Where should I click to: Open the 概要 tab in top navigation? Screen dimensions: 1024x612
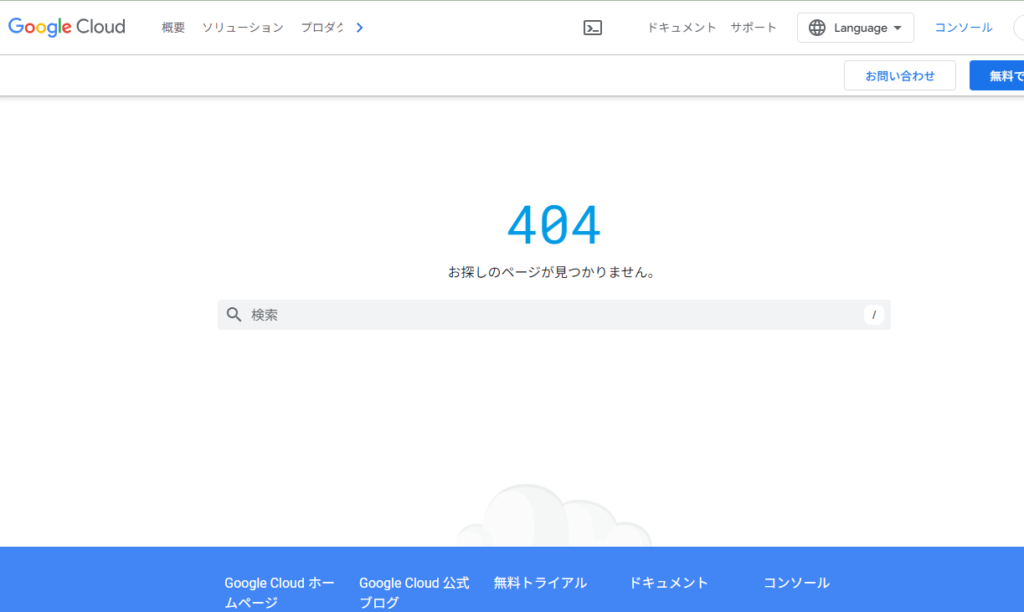point(173,28)
